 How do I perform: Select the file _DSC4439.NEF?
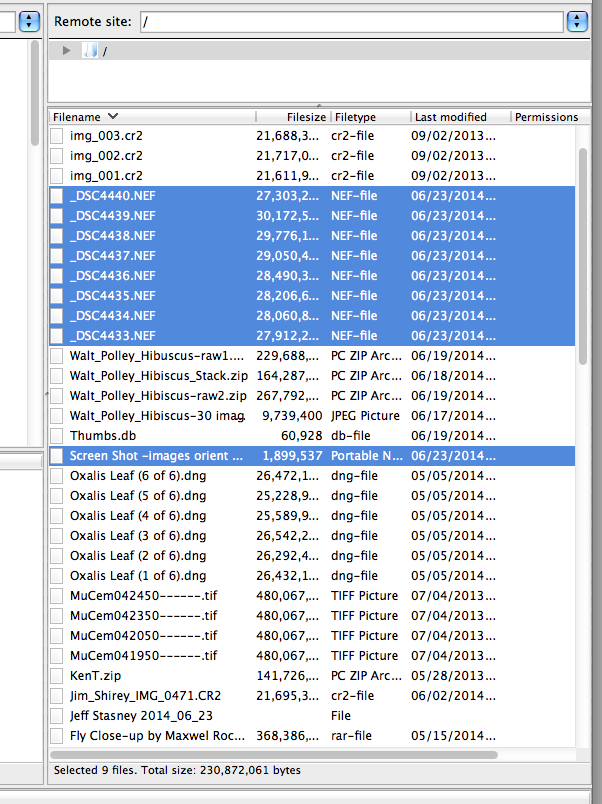312,216
